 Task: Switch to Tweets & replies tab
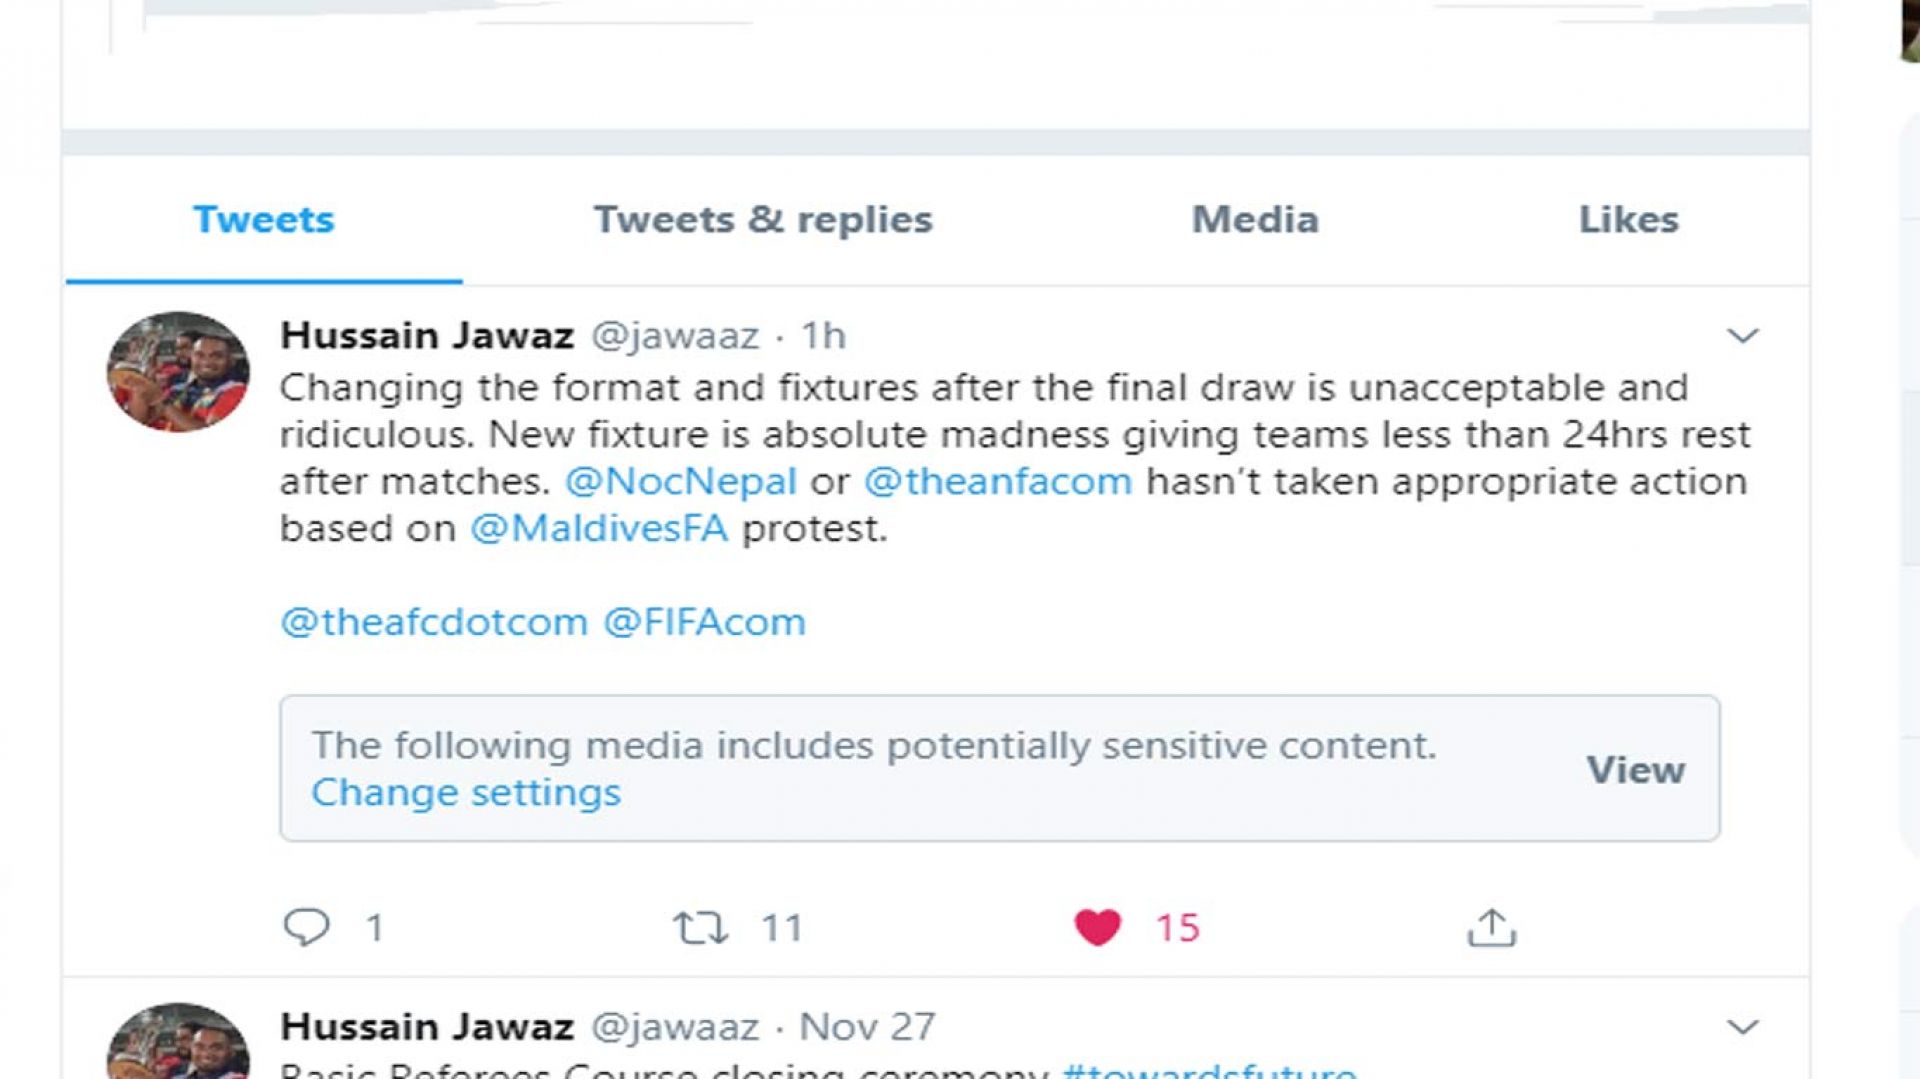click(x=763, y=219)
